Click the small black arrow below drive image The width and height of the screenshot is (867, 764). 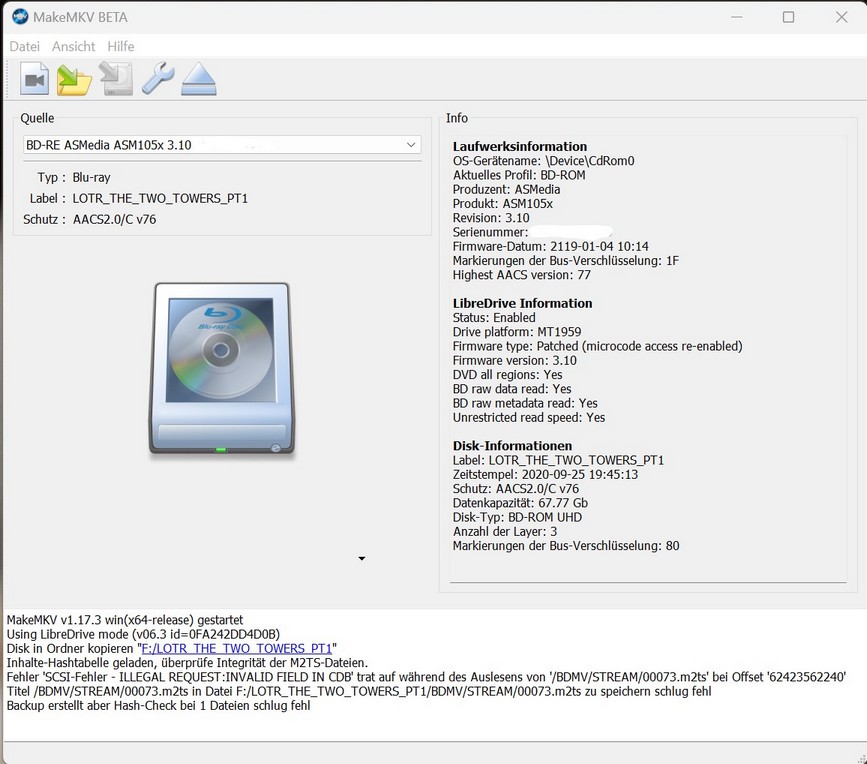point(362,558)
